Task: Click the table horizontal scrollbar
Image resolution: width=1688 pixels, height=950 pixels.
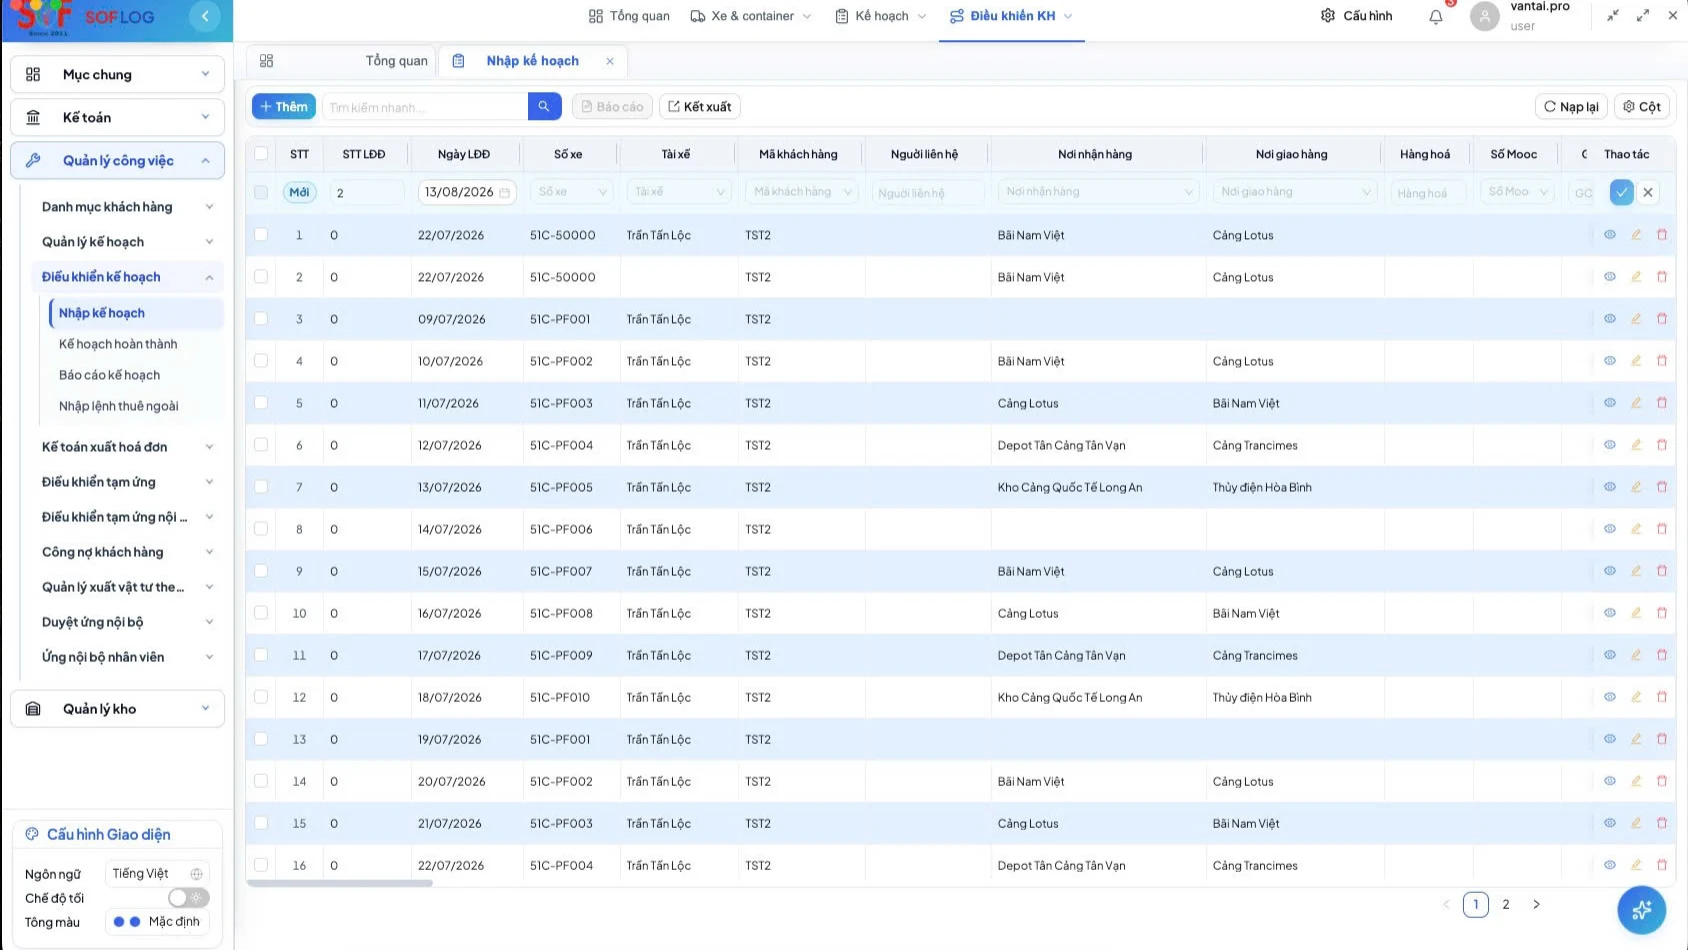Action: (x=340, y=883)
